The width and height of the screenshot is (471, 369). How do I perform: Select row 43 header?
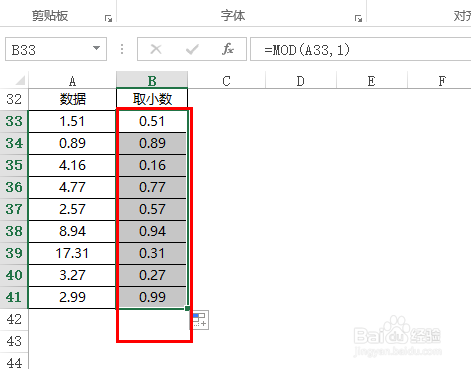14,341
